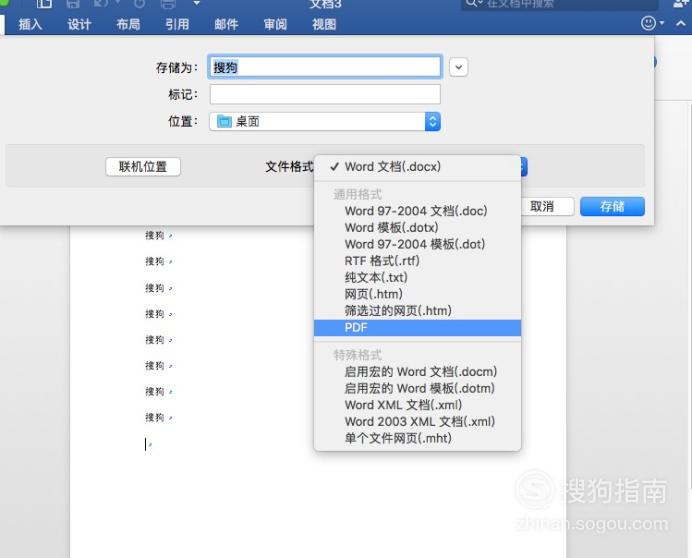Screen dimensions: 692x558
Task: Select Word 97-2004 模板(.dot) format
Action: [417, 244]
